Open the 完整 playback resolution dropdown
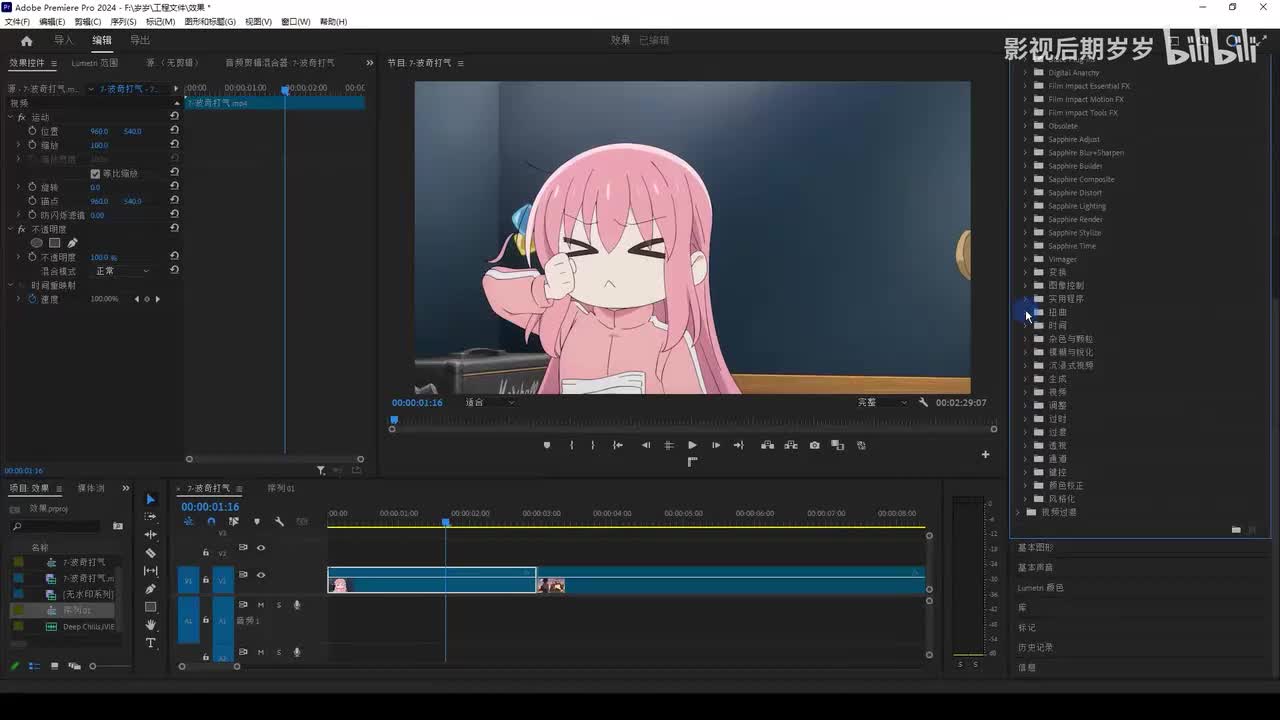Viewport: 1280px width, 720px height. click(x=882, y=402)
